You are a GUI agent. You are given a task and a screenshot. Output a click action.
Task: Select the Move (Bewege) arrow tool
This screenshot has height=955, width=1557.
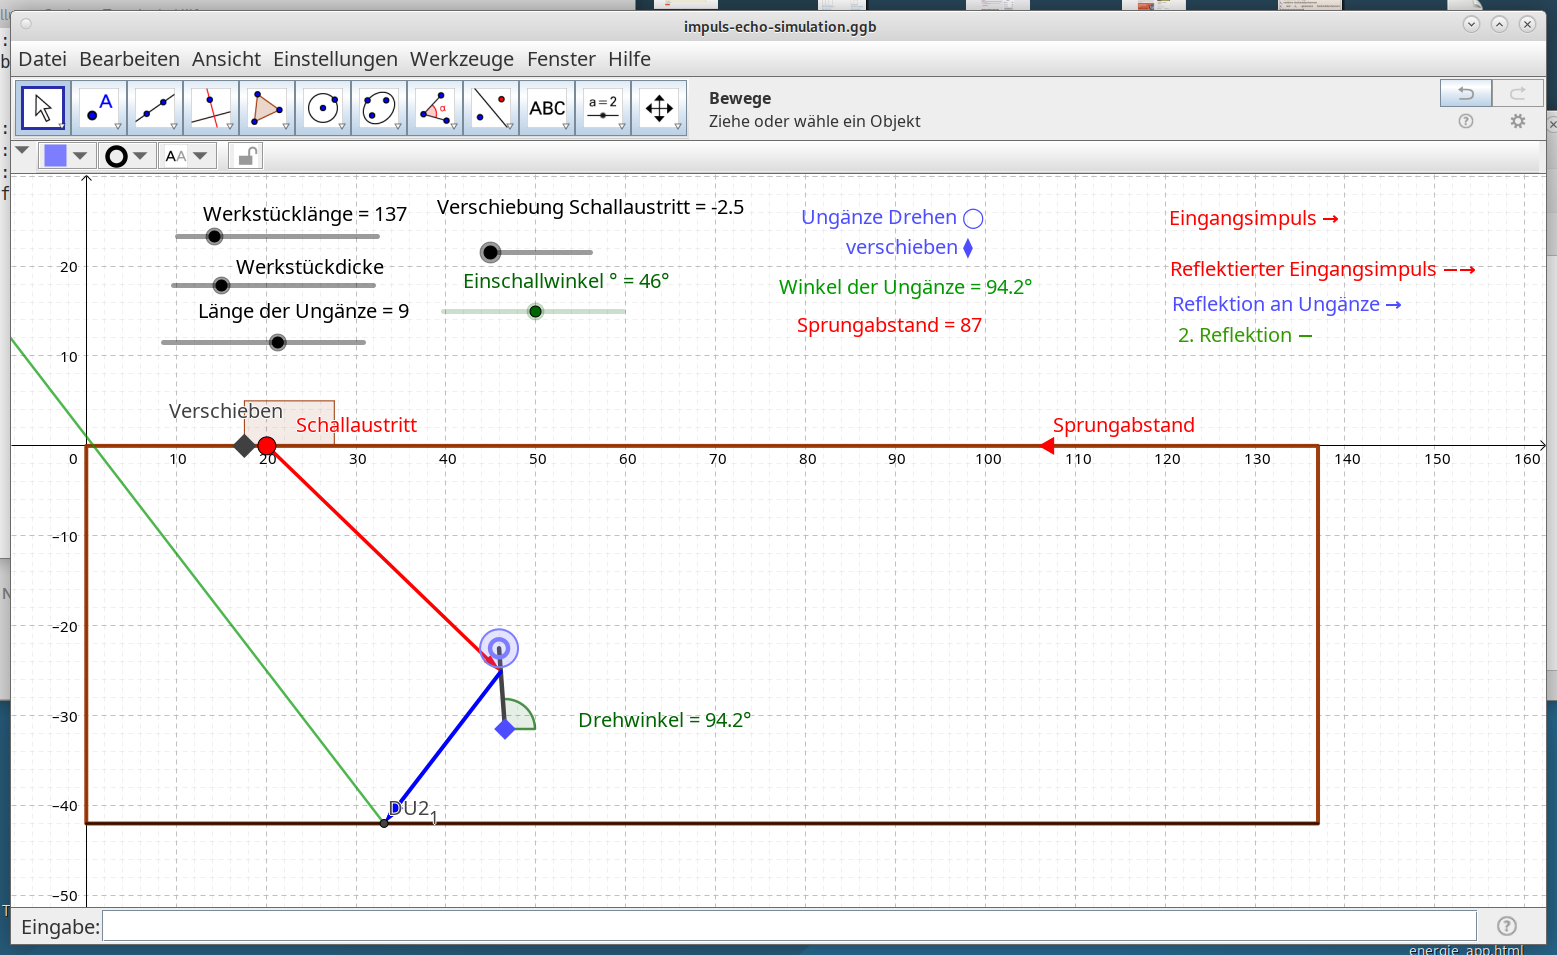(43, 108)
